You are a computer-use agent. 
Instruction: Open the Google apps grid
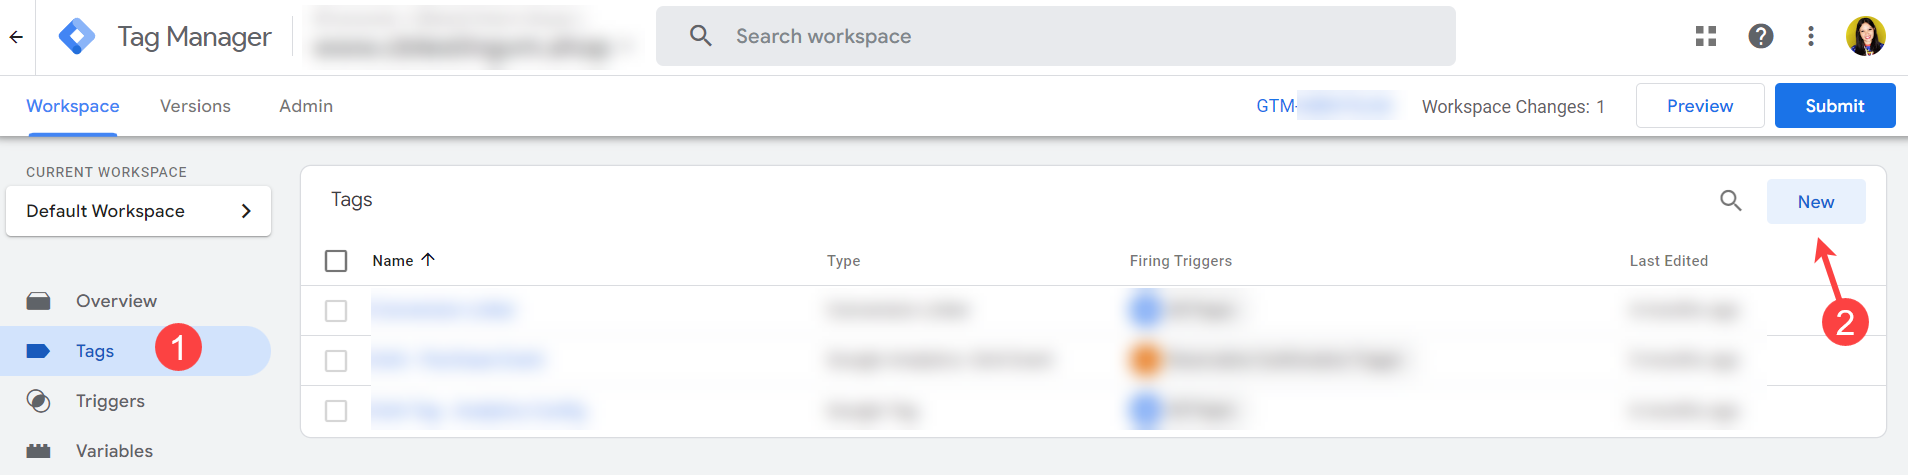pos(1706,37)
